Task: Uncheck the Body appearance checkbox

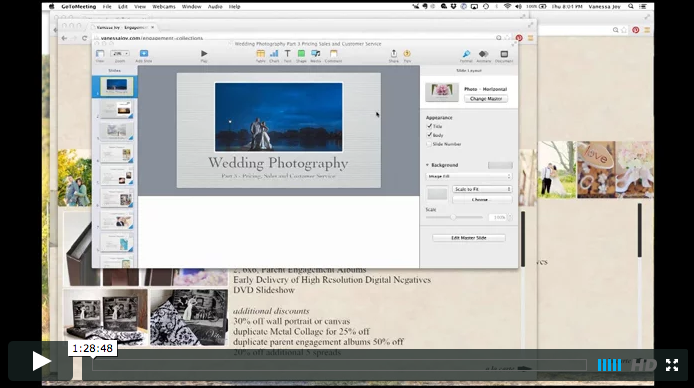Action: coord(429,135)
